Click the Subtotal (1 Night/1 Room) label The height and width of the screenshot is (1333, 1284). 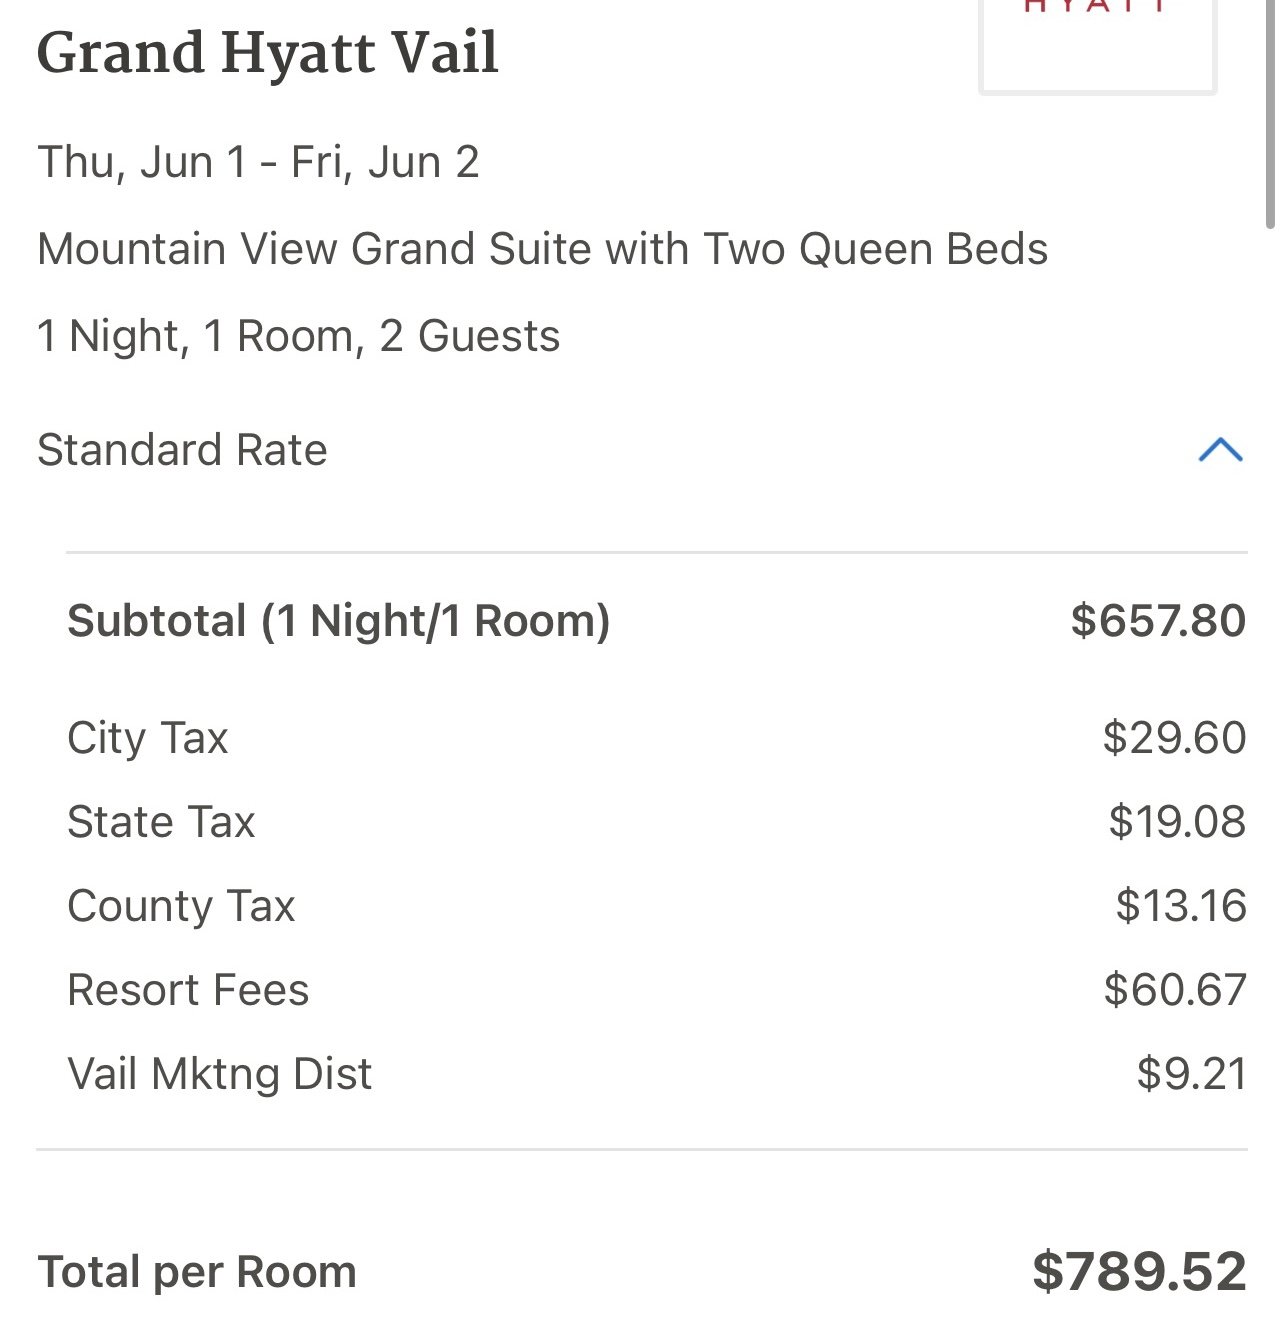coord(338,621)
